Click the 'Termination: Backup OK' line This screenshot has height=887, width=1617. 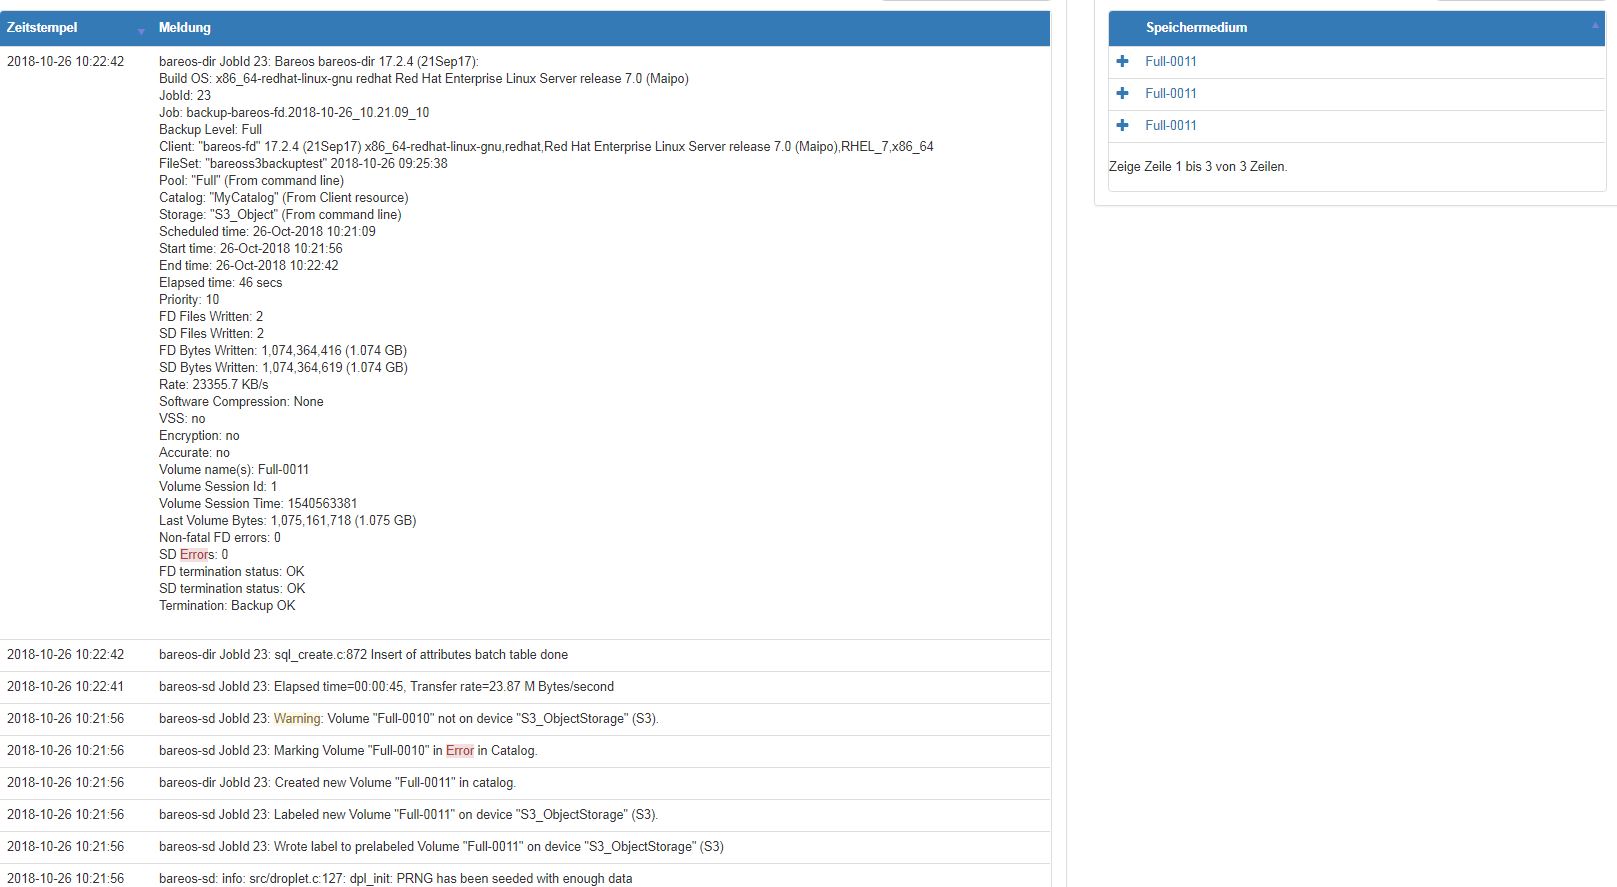point(227,606)
